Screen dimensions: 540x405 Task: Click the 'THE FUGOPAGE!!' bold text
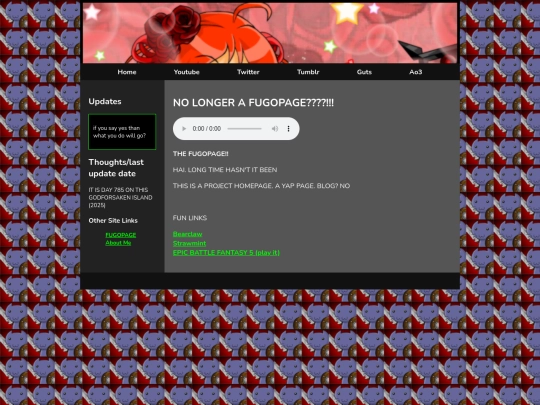(200, 154)
